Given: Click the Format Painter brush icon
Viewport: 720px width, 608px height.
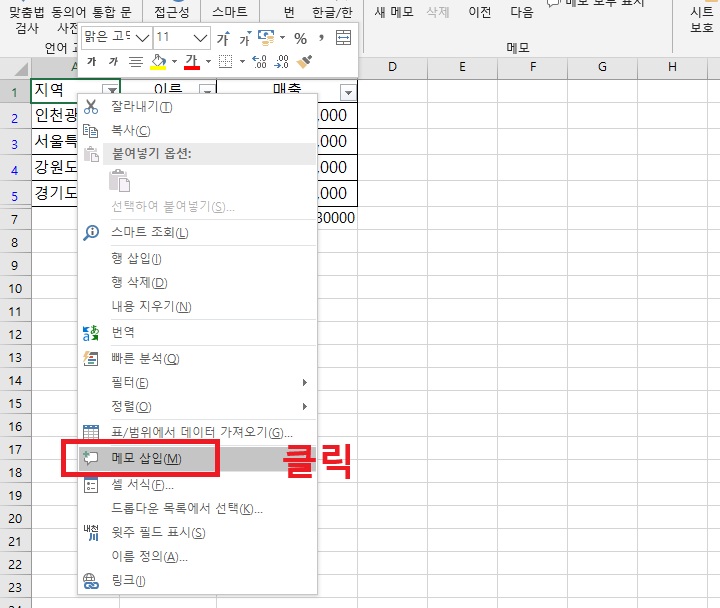Looking at the screenshot, I should click(304, 62).
